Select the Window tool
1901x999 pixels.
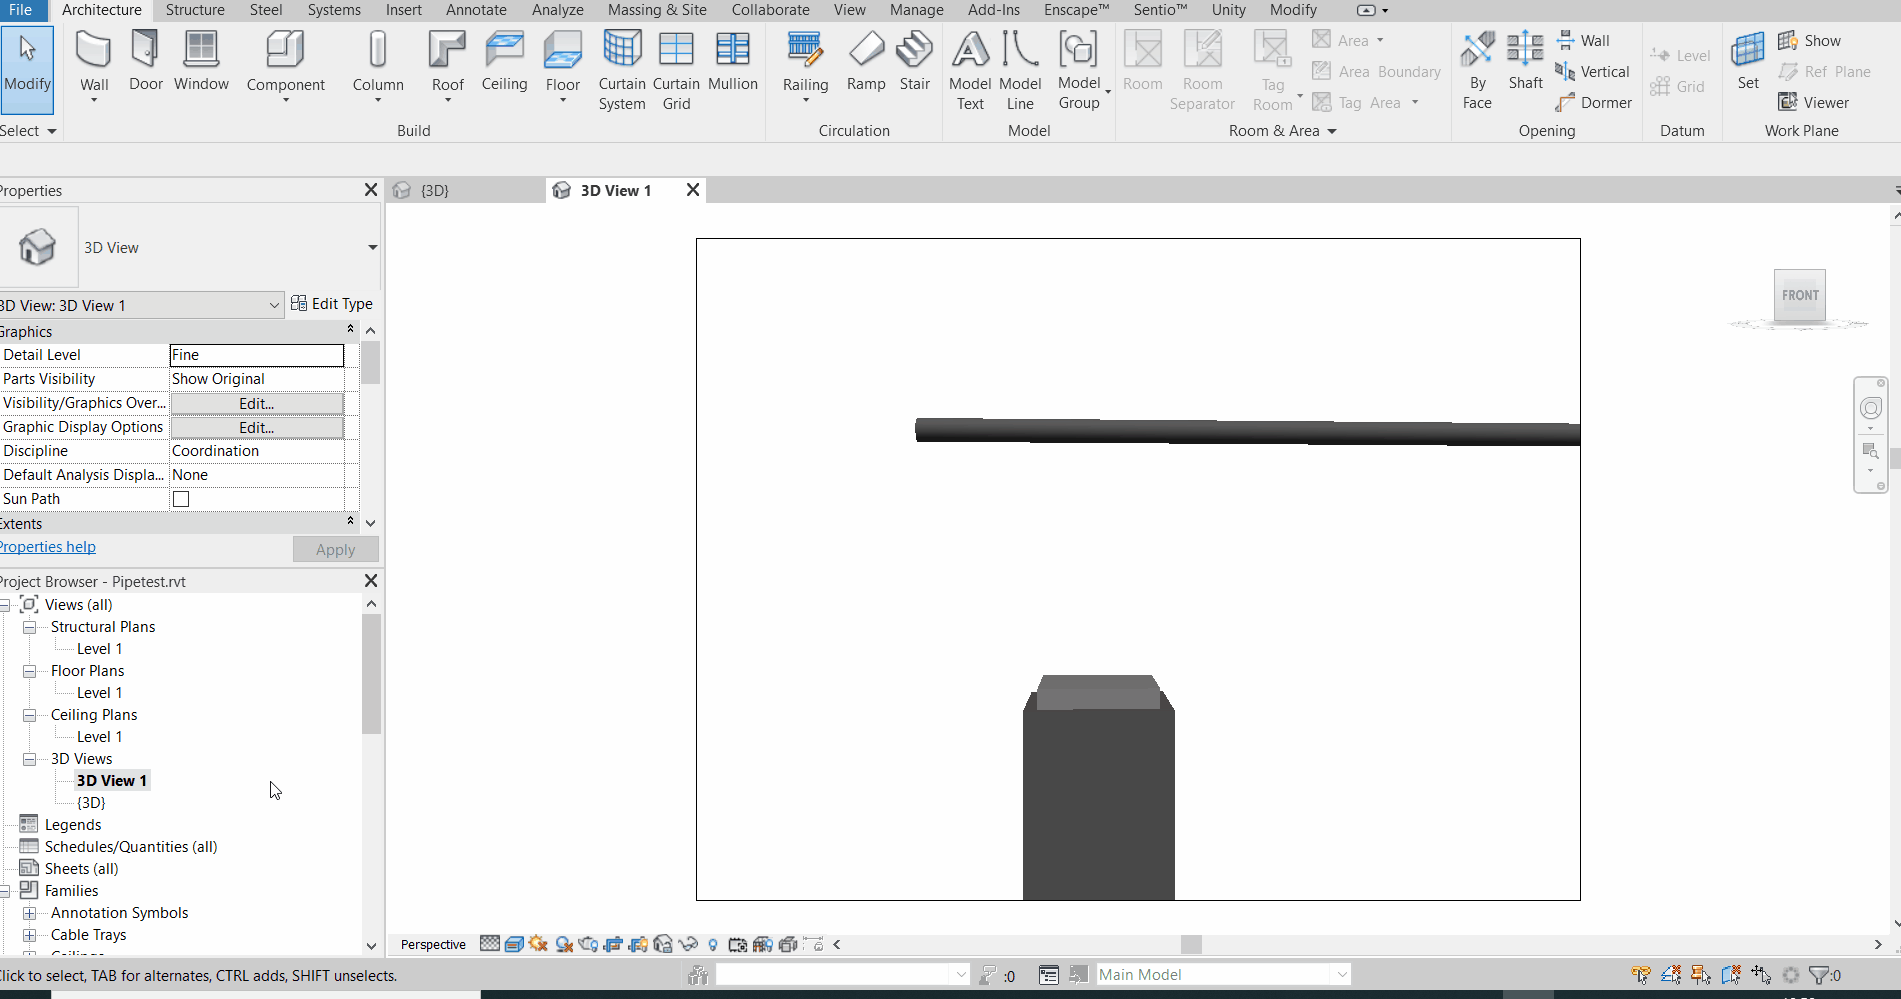coord(201,62)
